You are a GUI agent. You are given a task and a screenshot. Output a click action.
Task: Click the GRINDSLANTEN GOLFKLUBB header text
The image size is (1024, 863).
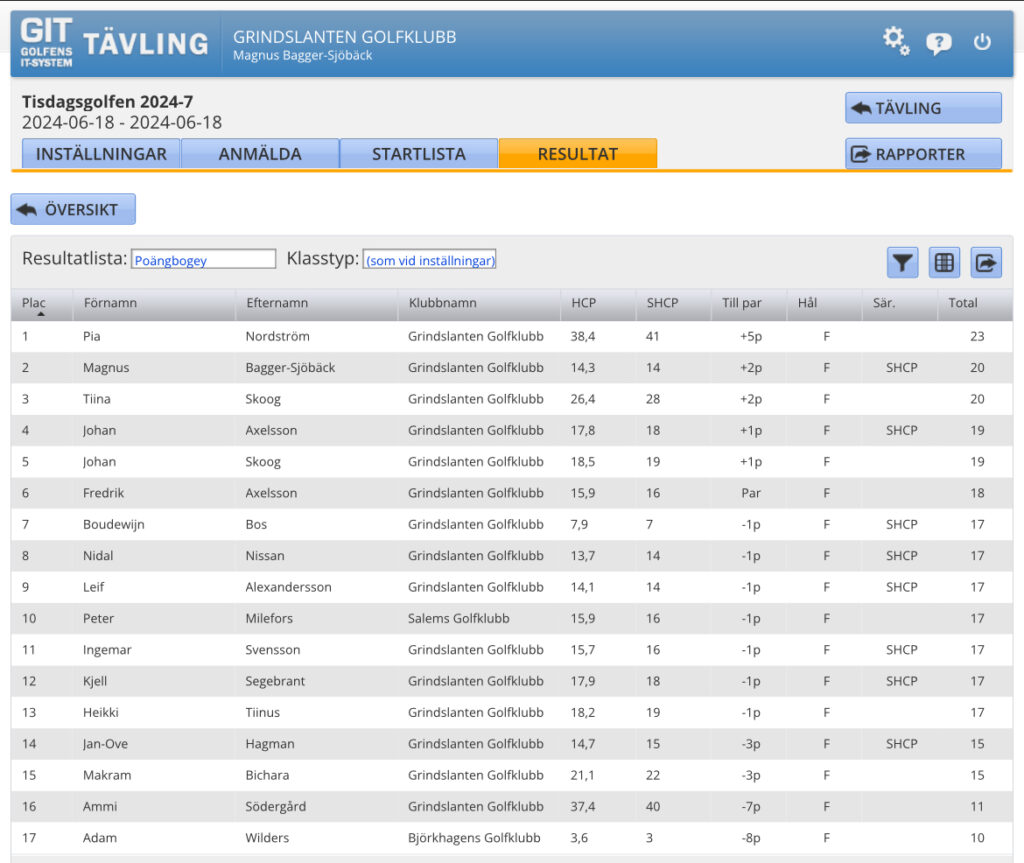click(345, 37)
